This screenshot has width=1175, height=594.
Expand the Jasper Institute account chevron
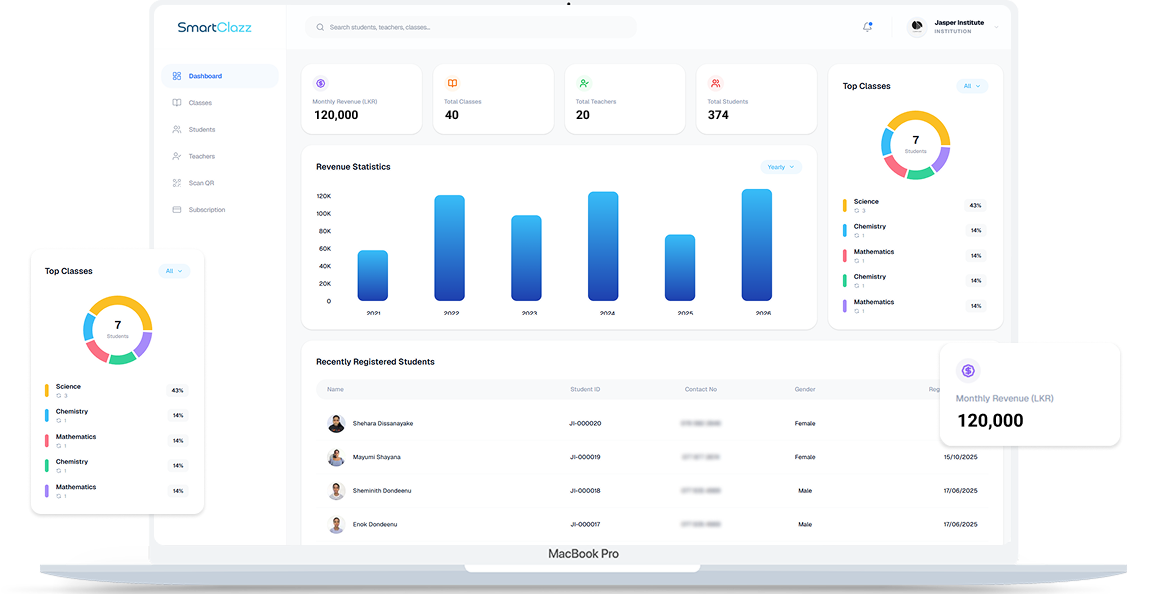click(x=996, y=27)
